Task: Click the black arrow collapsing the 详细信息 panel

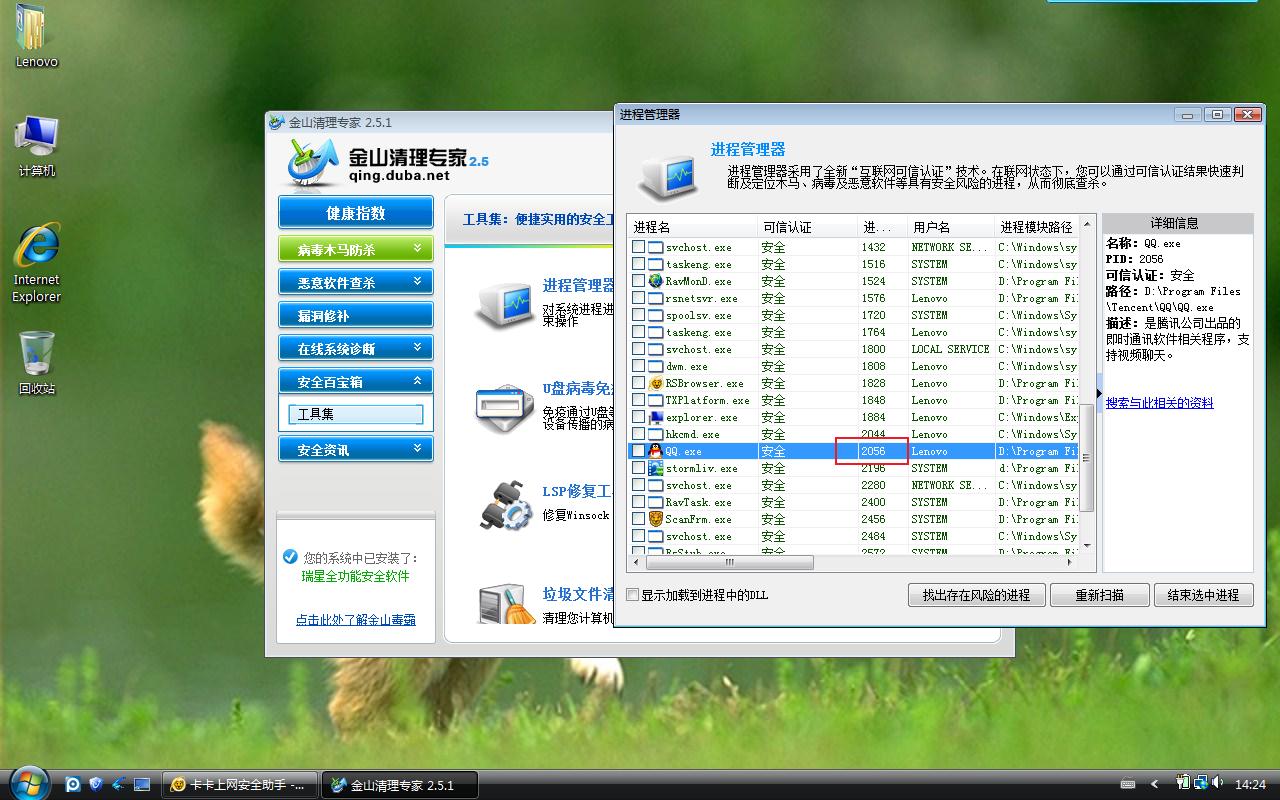Action: (x=1099, y=394)
